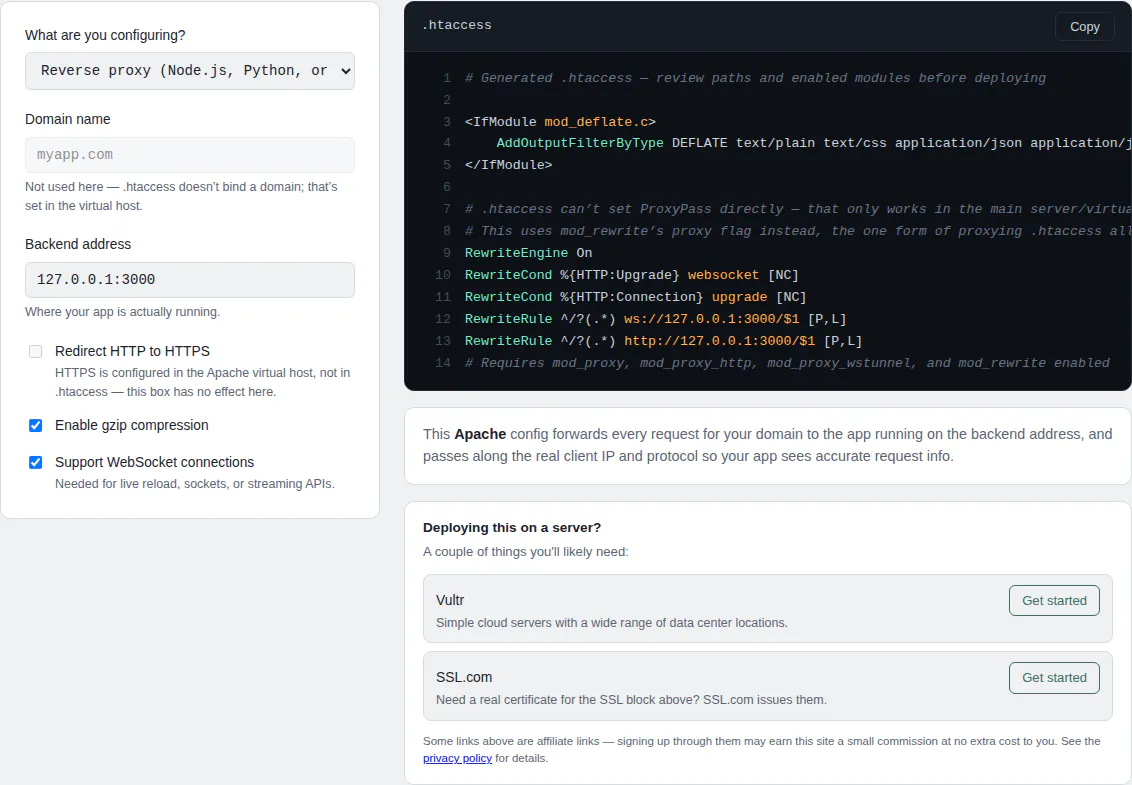1132x785 pixels.
Task: Click 'Simple cloud servers' description under Vultr
Action: [611, 623]
